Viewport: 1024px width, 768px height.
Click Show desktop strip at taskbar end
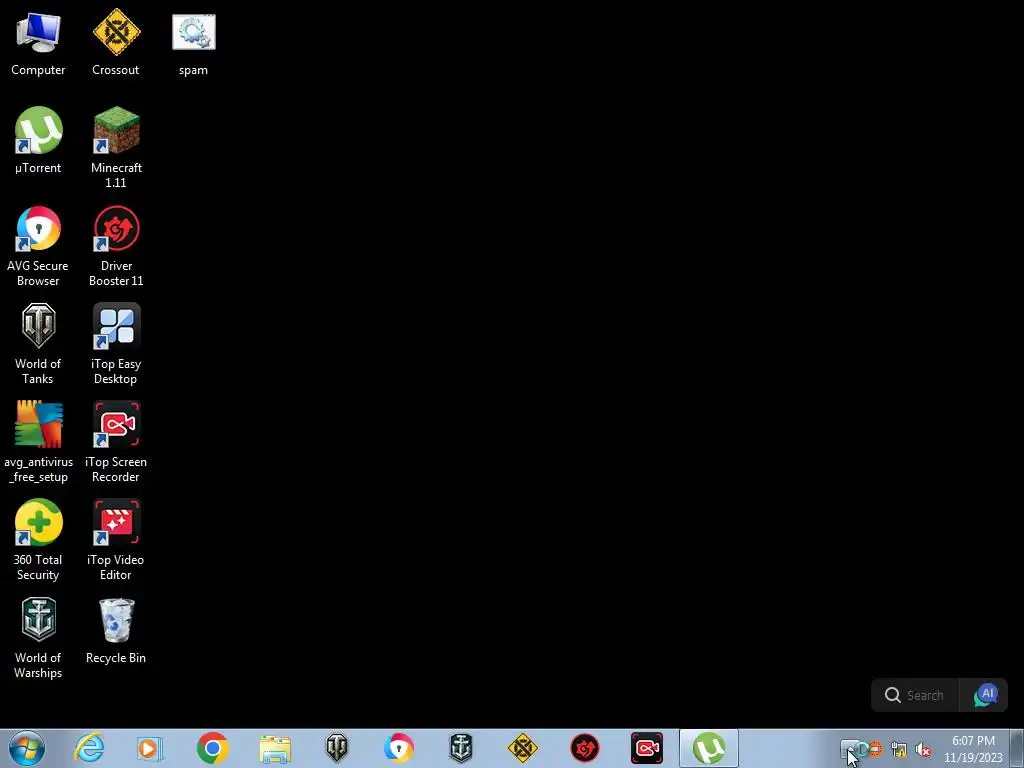point(1017,748)
